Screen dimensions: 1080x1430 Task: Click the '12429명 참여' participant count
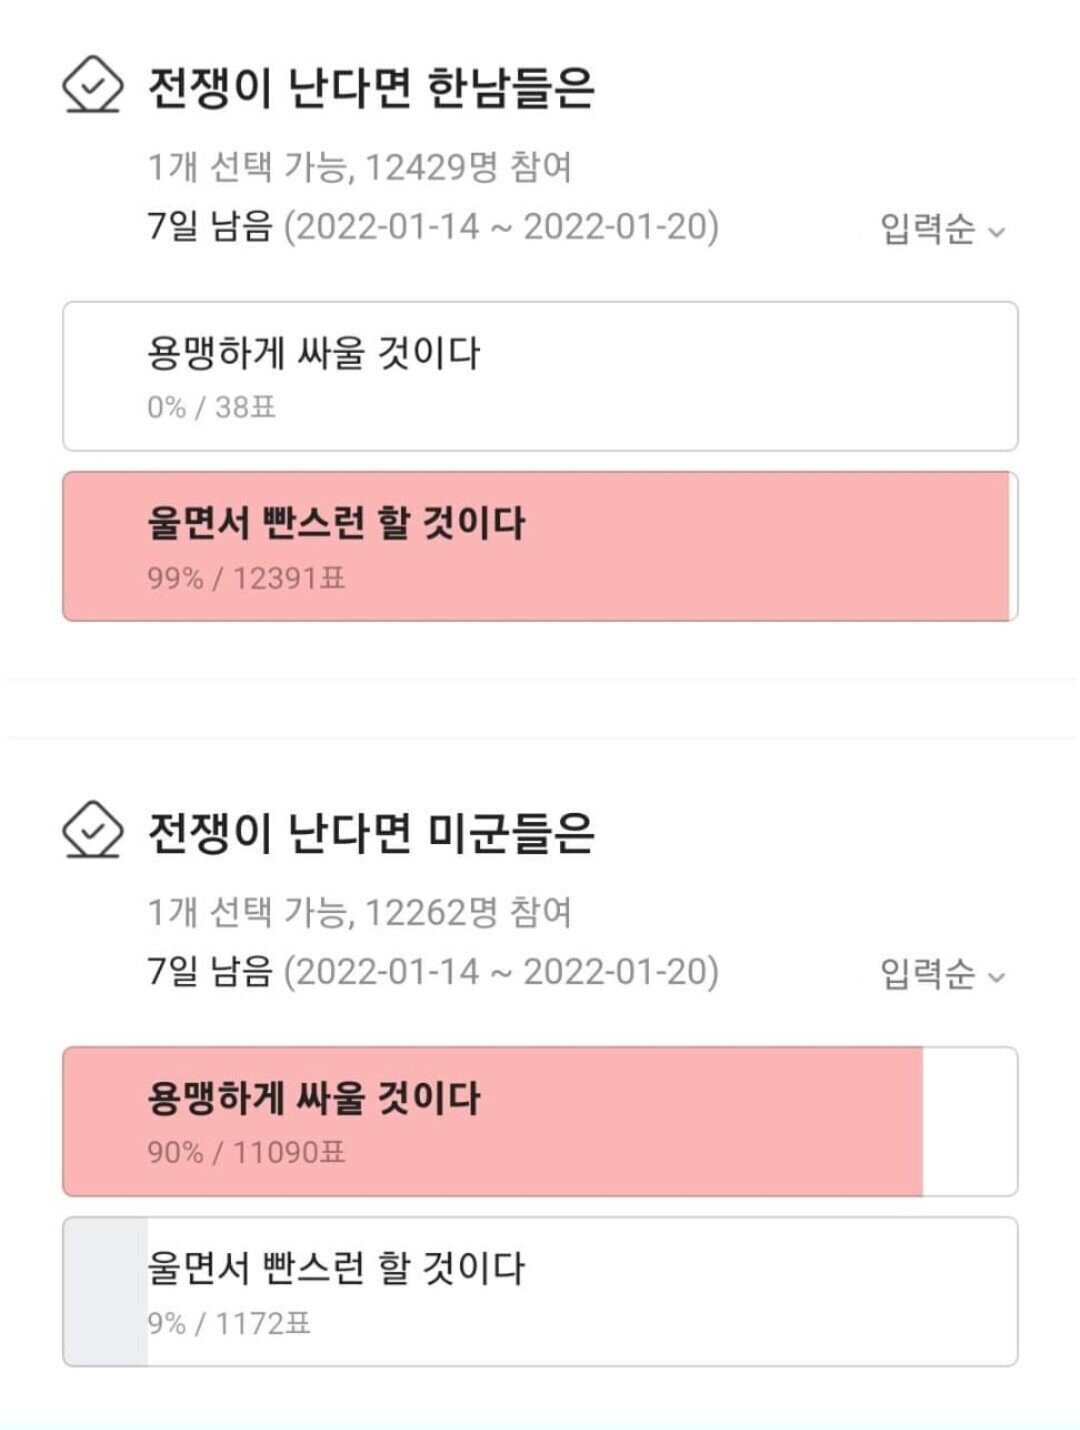click(468, 167)
